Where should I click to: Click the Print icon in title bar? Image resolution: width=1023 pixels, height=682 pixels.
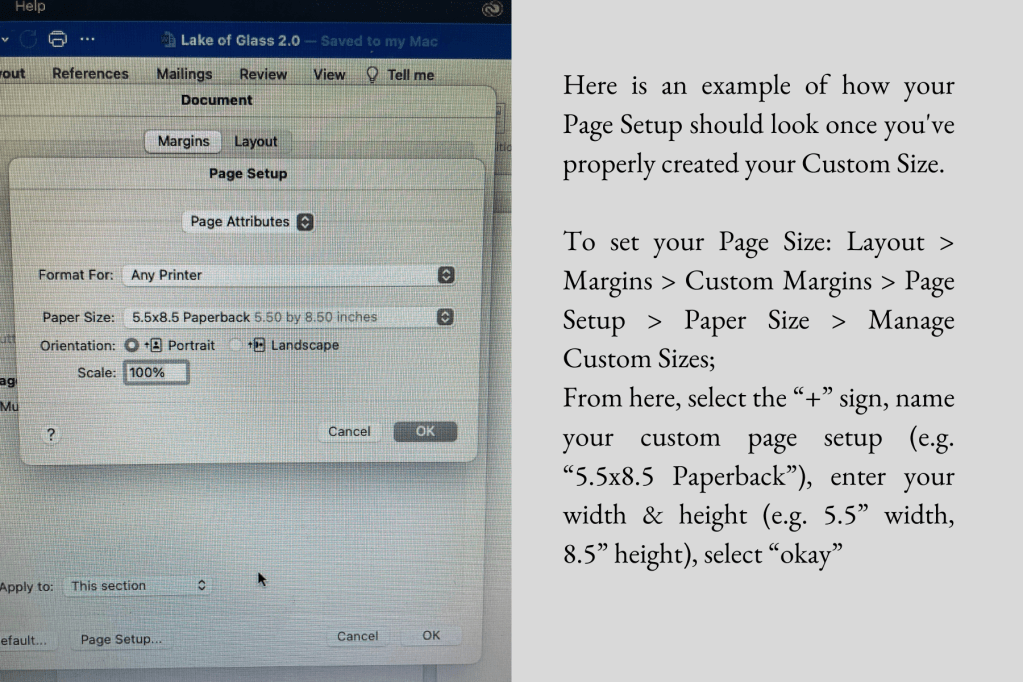point(58,40)
